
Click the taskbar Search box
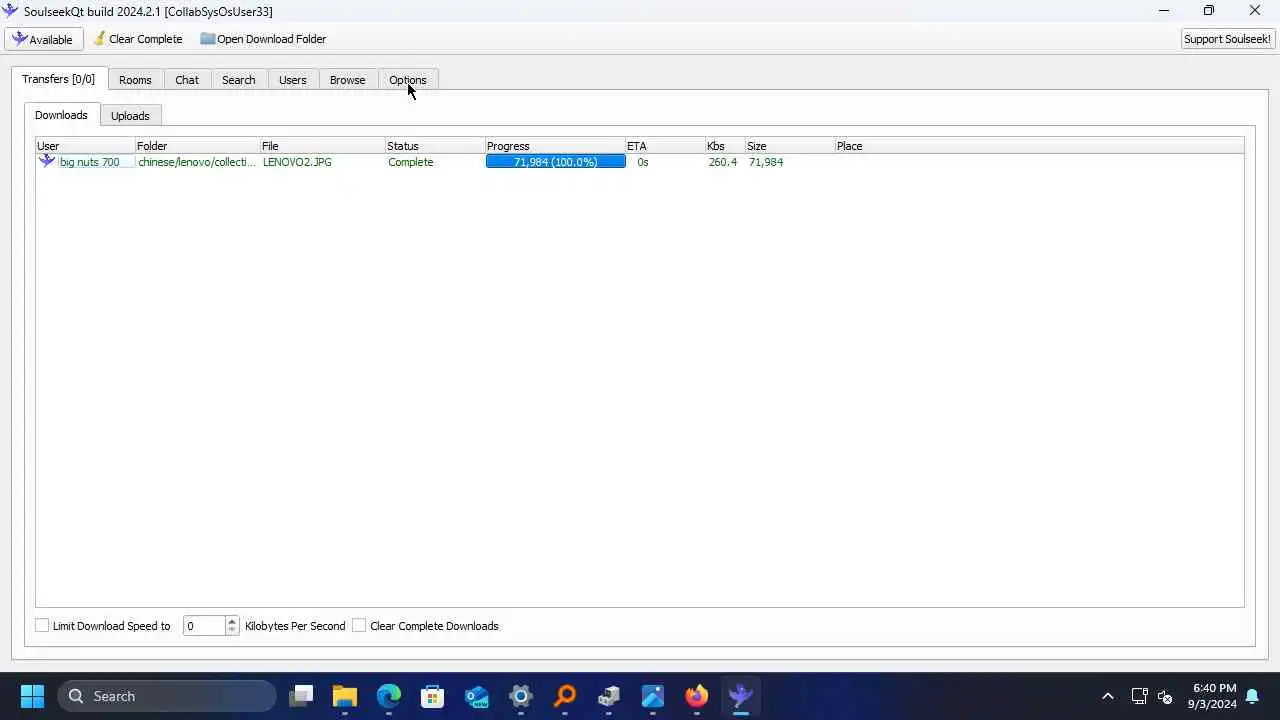(166, 696)
